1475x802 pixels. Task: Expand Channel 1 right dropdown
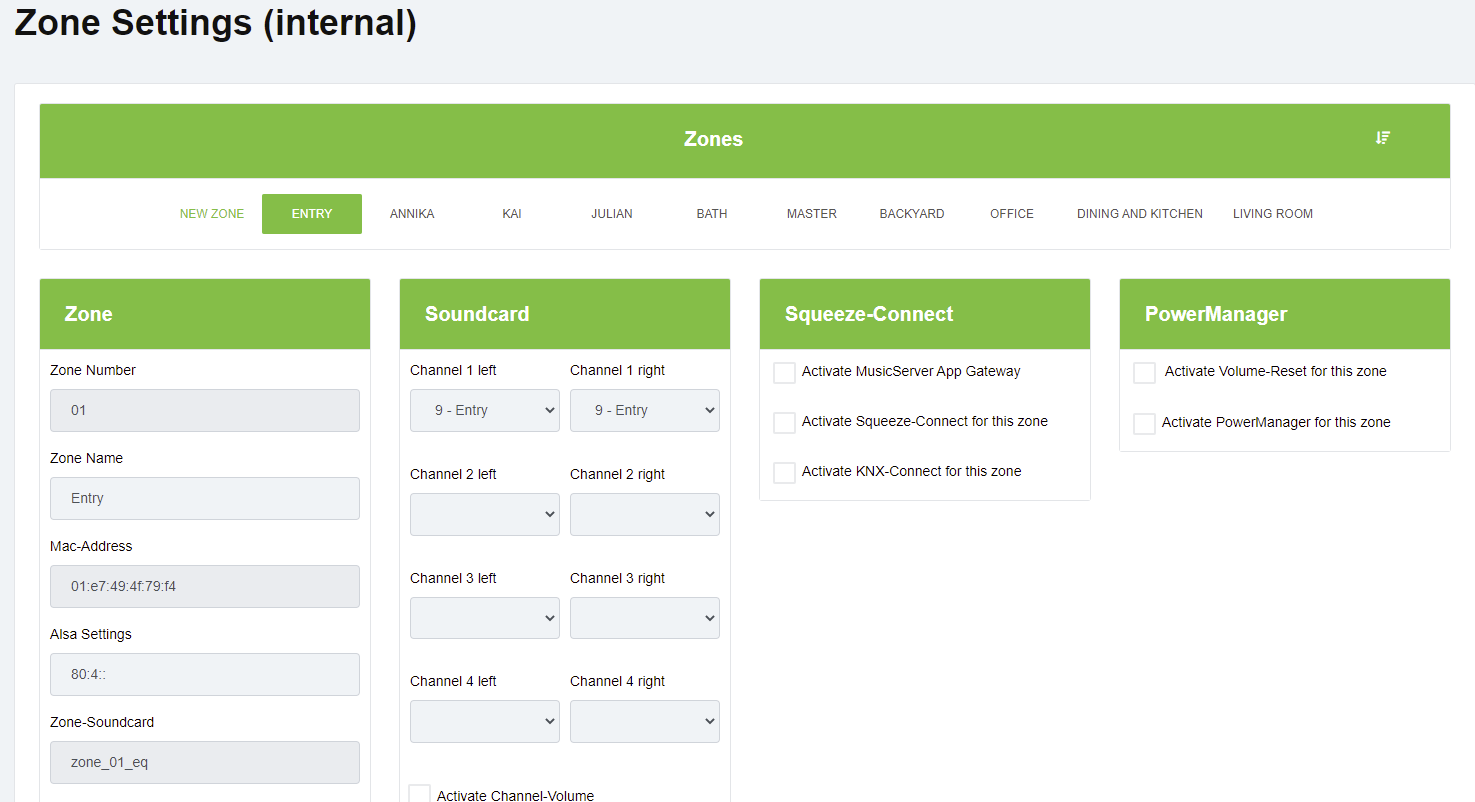pyautogui.click(x=645, y=411)
